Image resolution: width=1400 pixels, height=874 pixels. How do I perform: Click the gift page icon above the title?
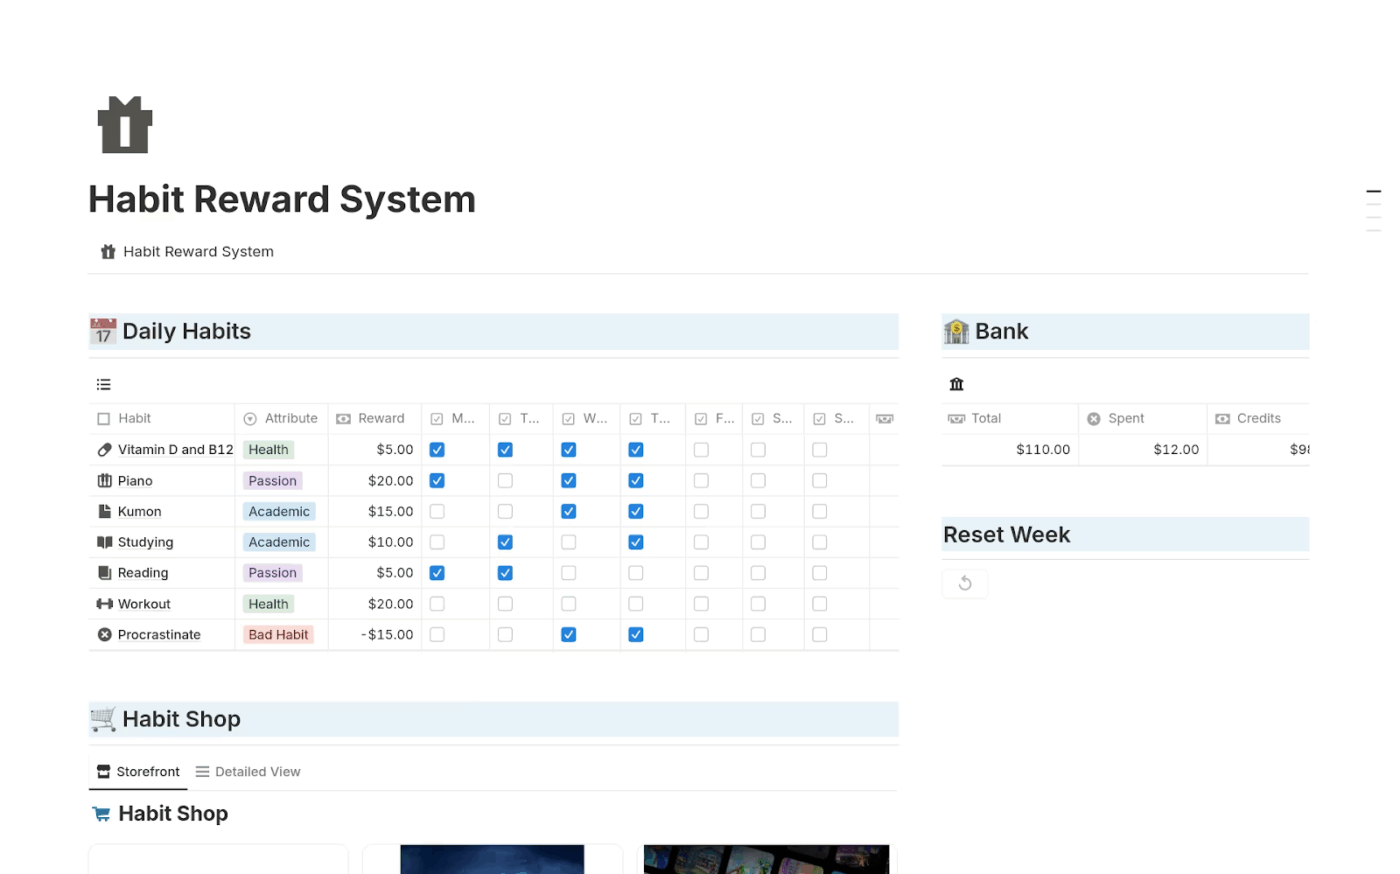pos(124,124)
